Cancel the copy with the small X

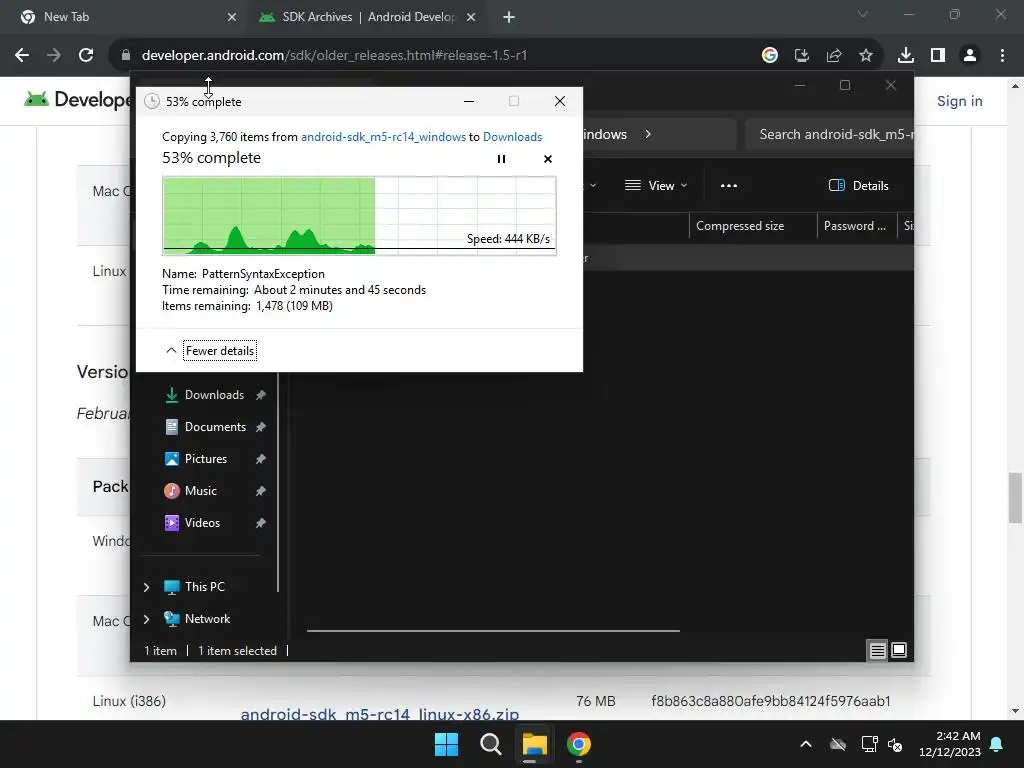click(x=548, y=159)
